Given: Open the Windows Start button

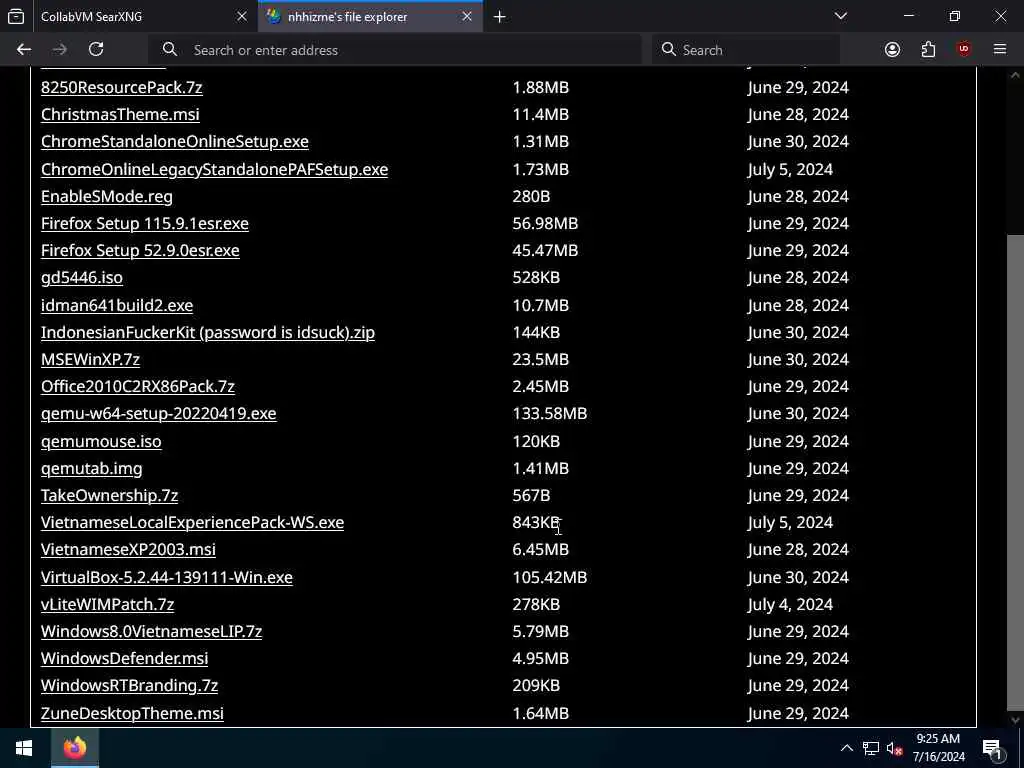Looking at the screenshot, I should (x=24, y=748).
